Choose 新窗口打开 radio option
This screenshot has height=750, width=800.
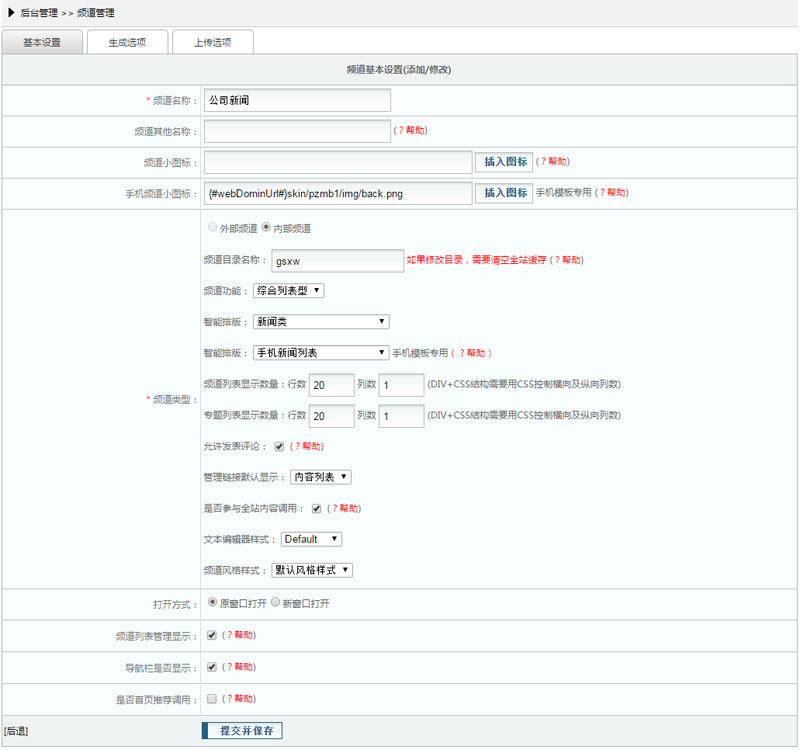click(x=276, y=603)
